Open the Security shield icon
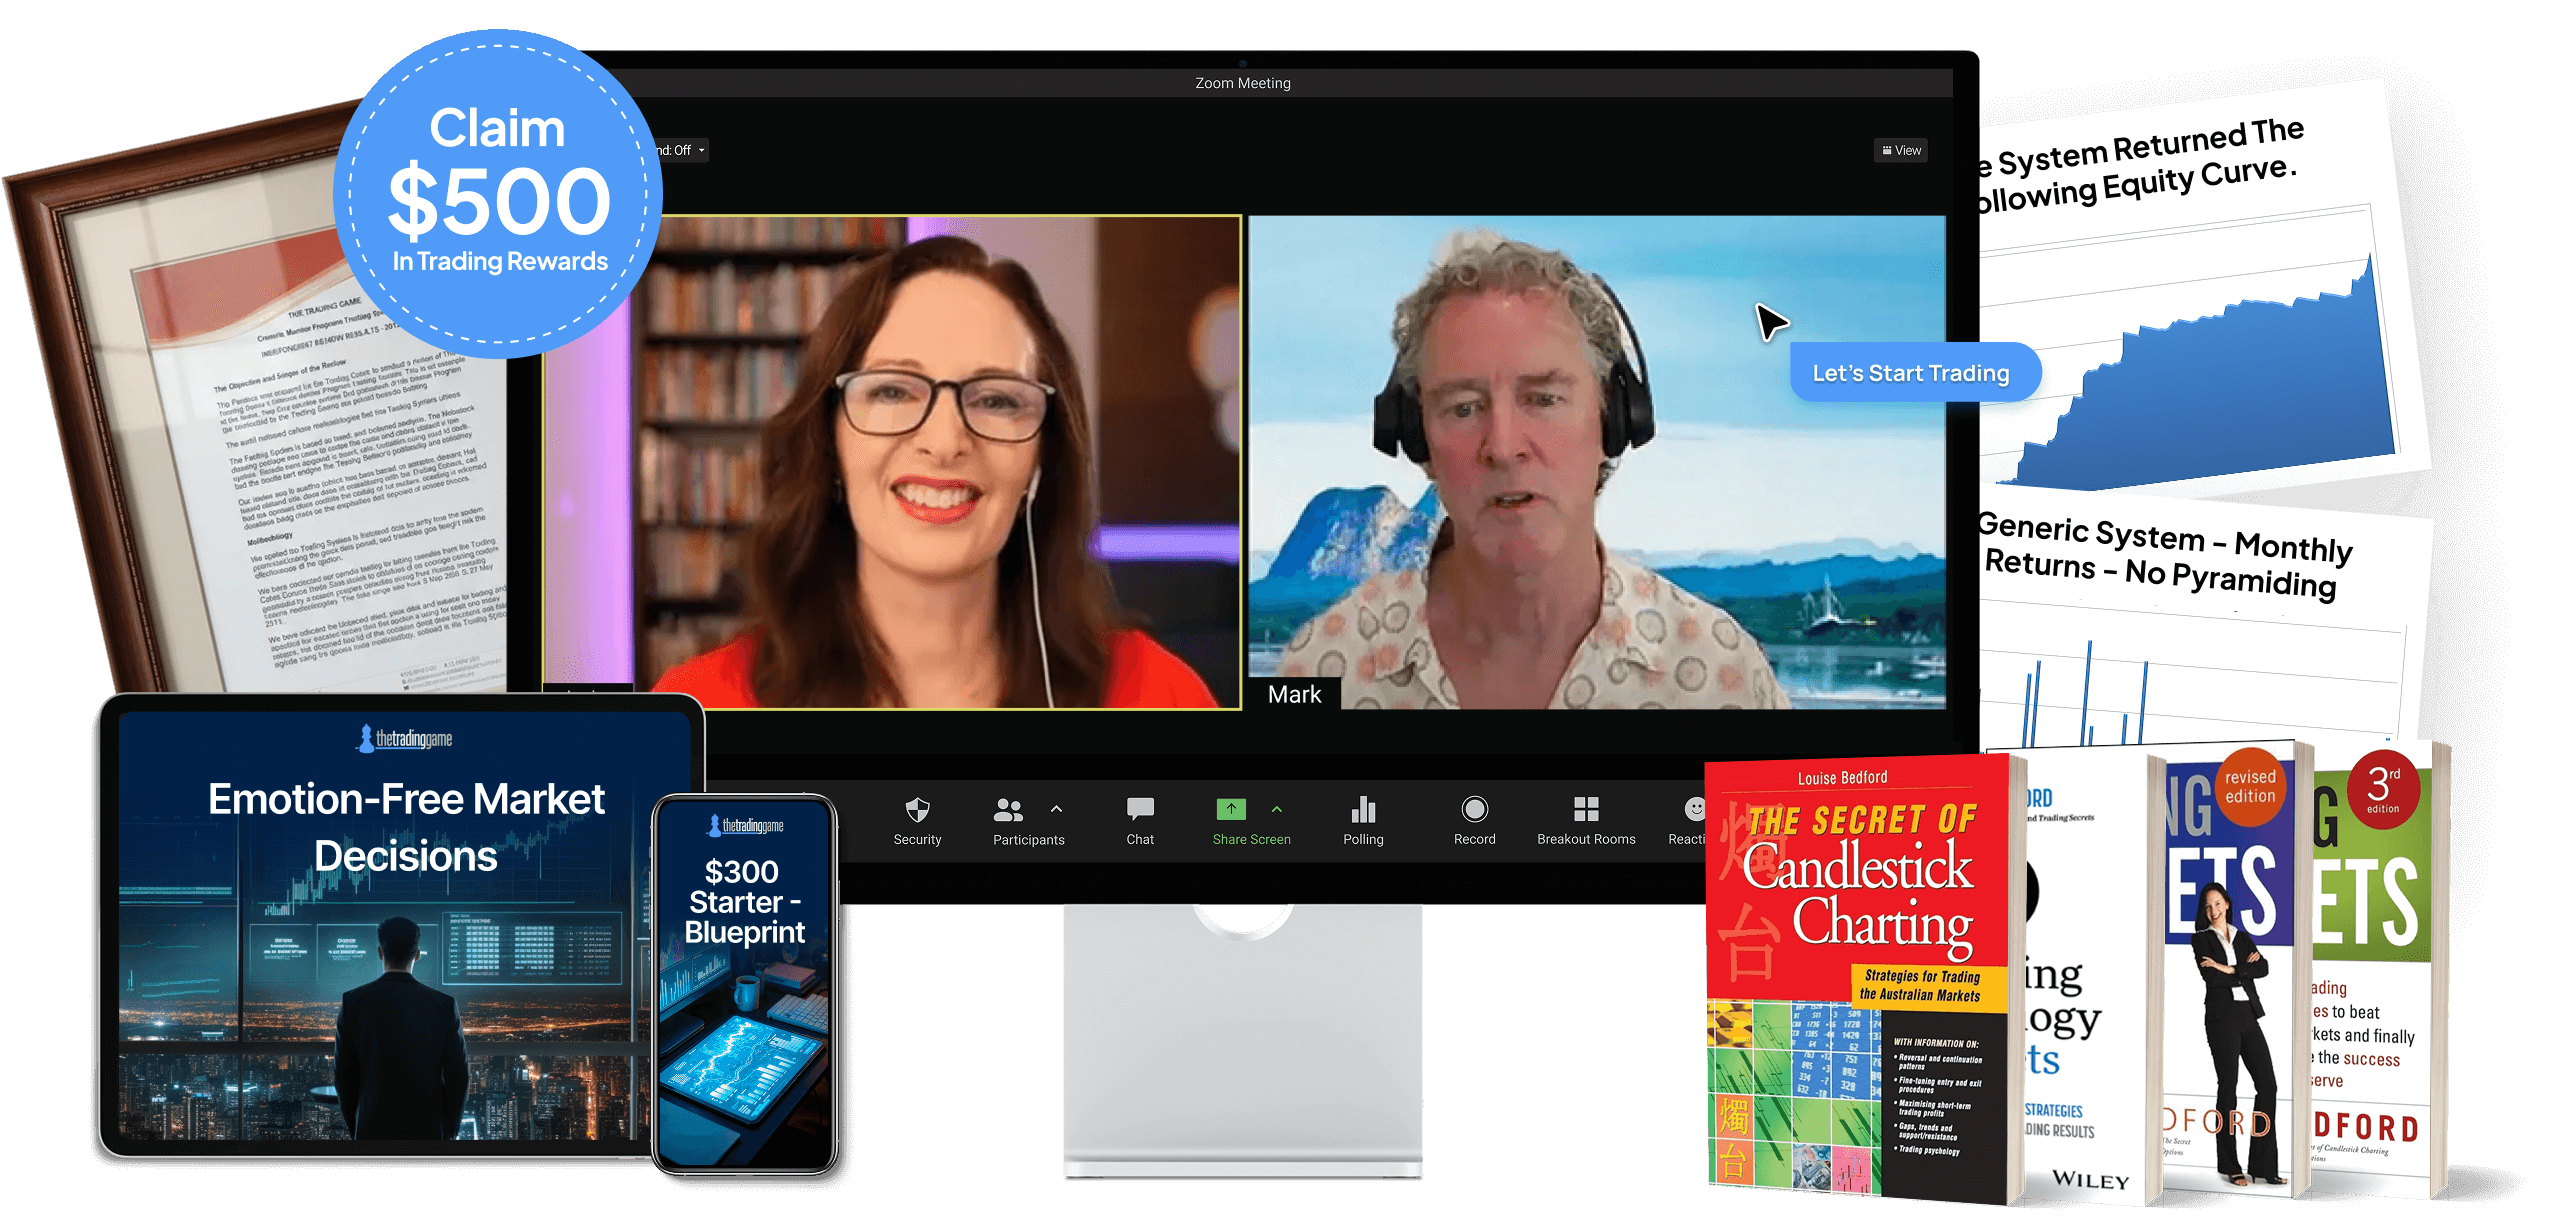Screen dimensions: 2569x1226 click(917, 810)
